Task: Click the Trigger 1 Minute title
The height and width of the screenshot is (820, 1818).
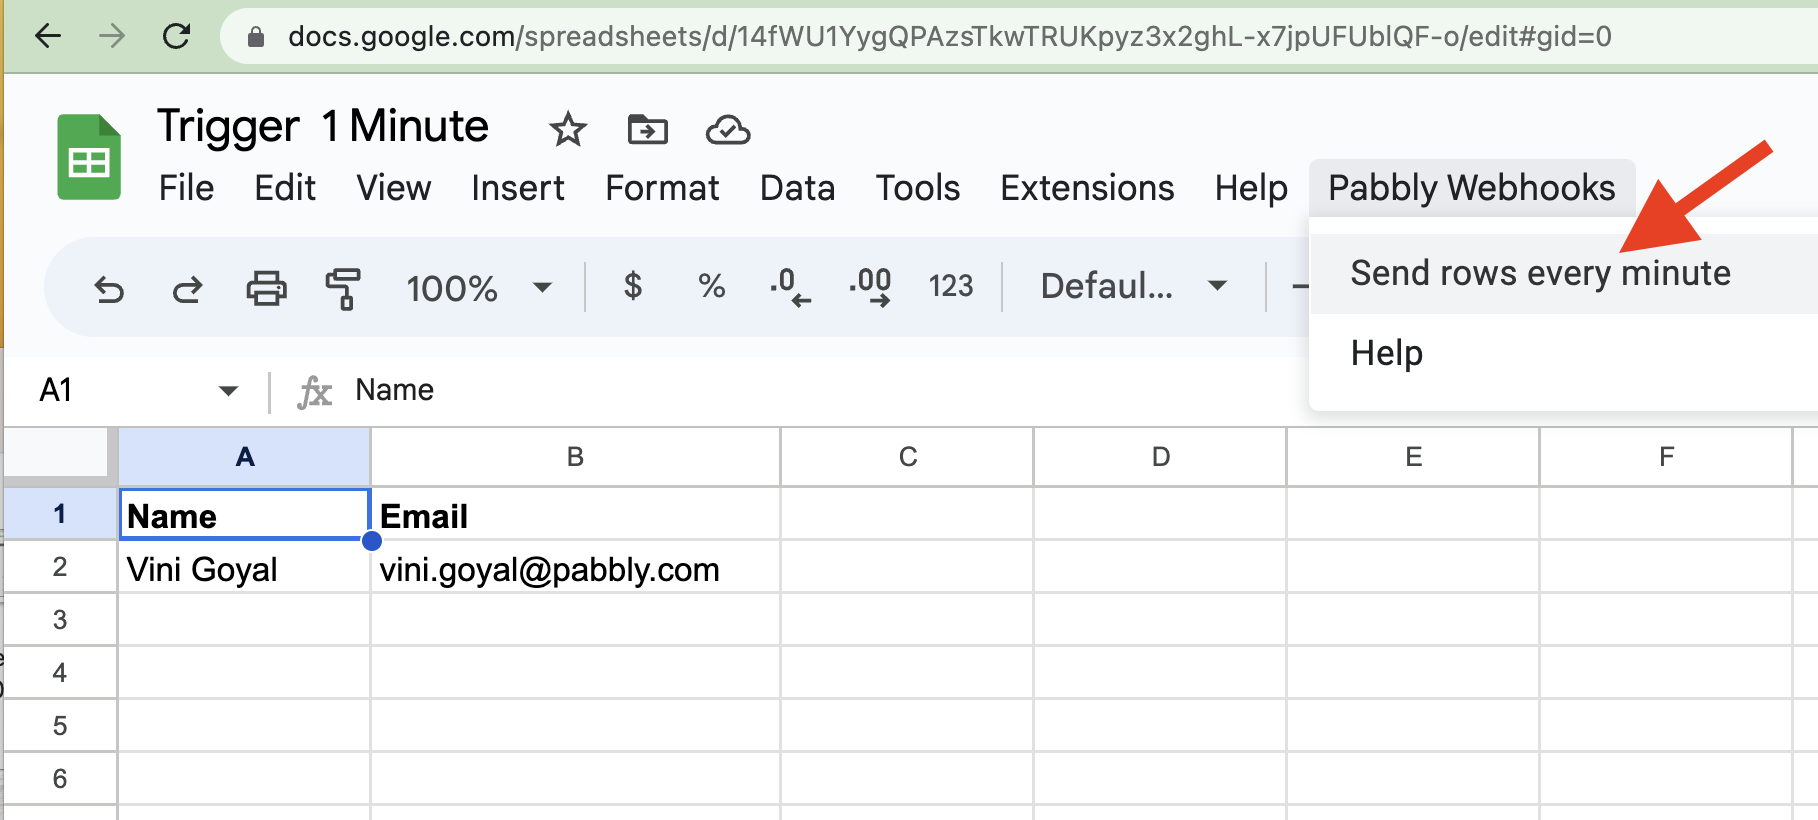Action: [x=322, y=127]
